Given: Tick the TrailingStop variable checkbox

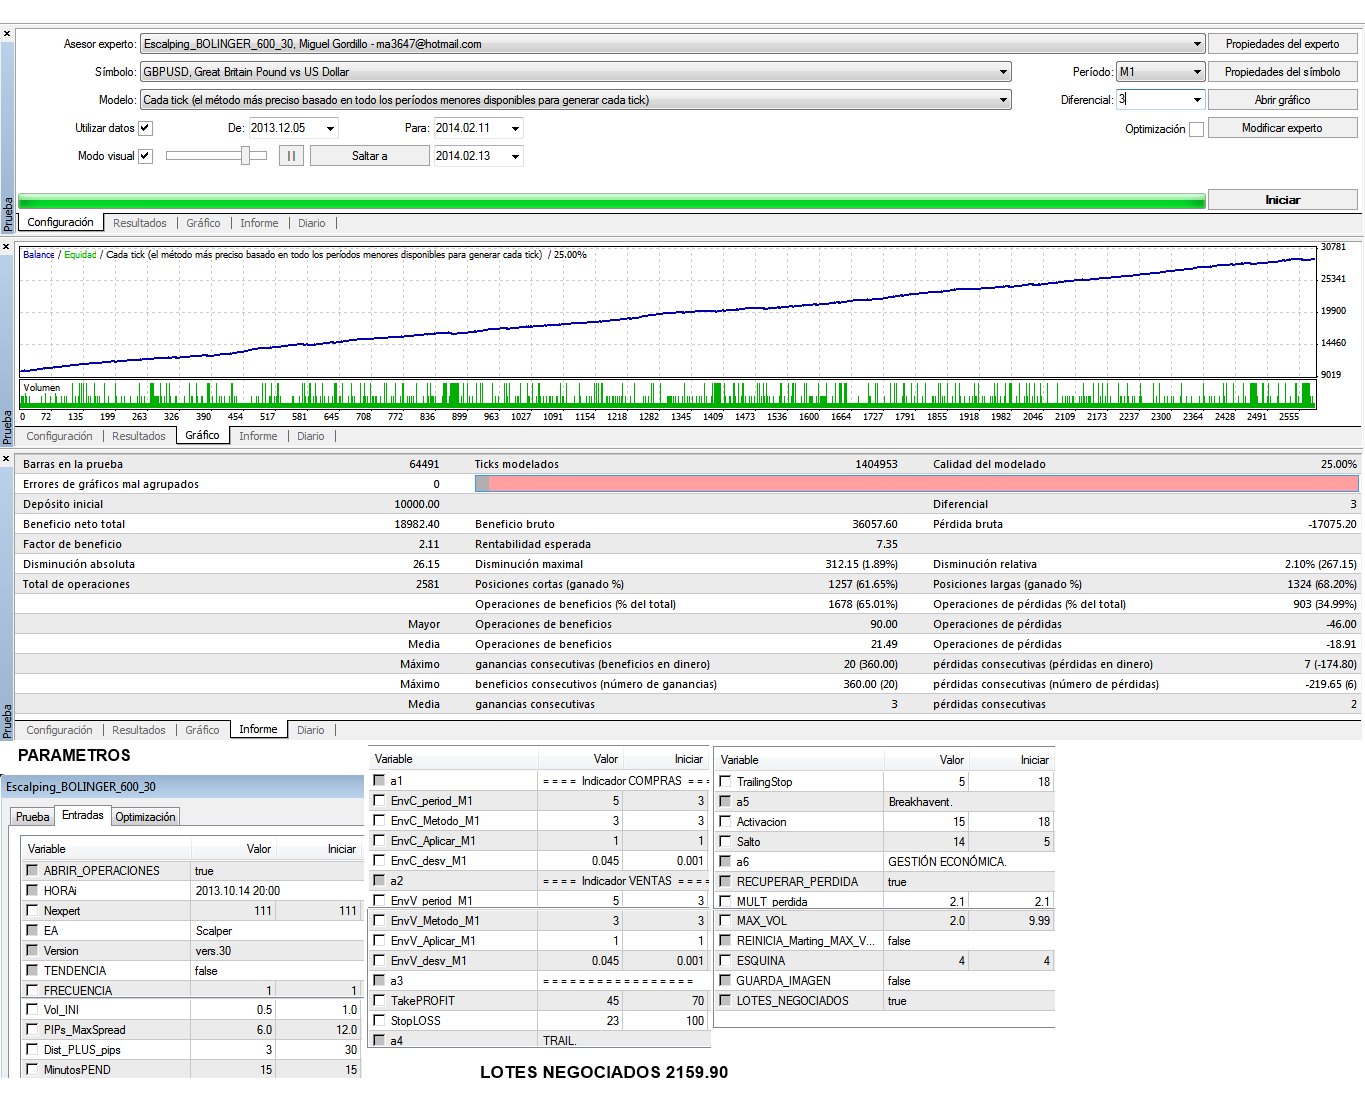Looking at the screenshot, I should (x=725, y=782).
